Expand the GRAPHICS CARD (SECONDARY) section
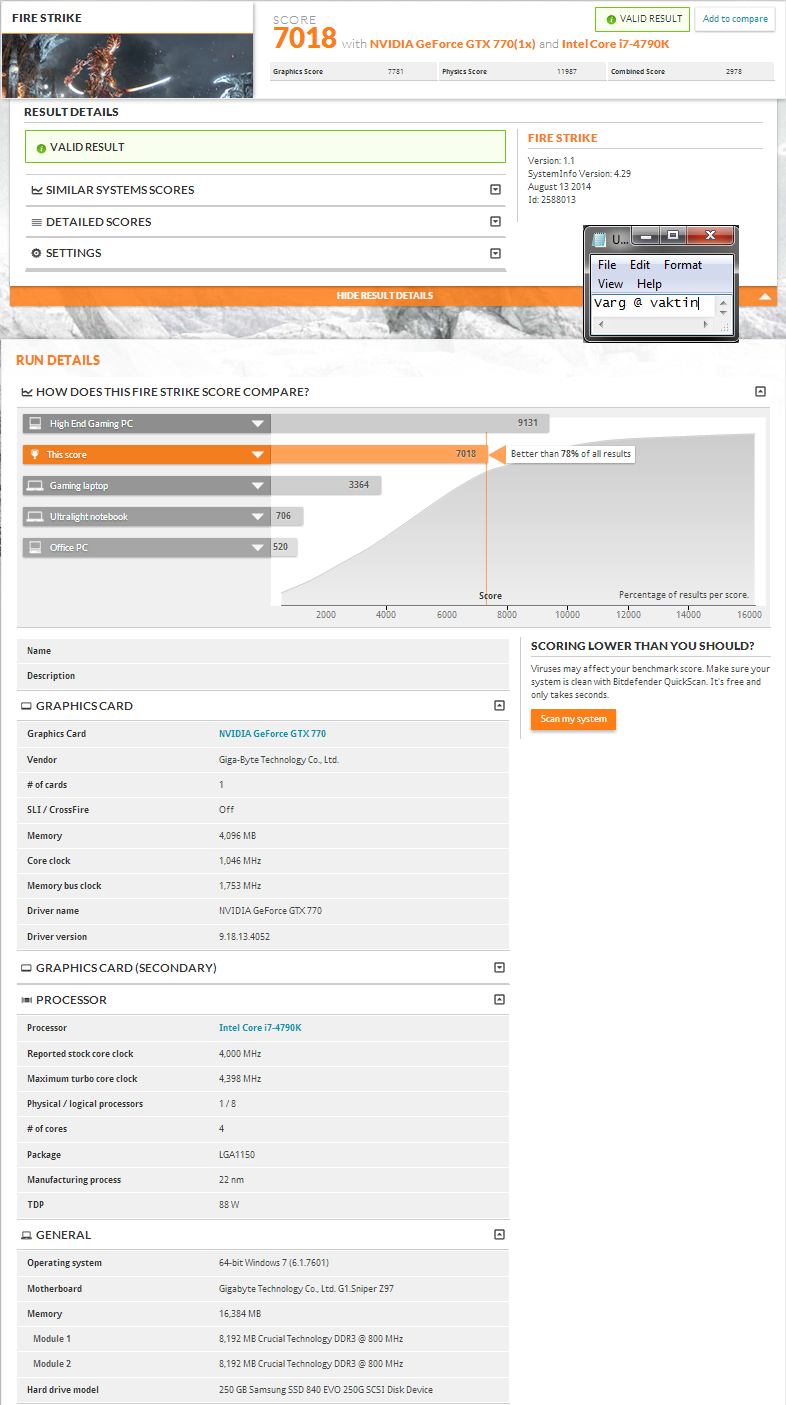Screen dimensions: 786x1405 pos(499,968)
